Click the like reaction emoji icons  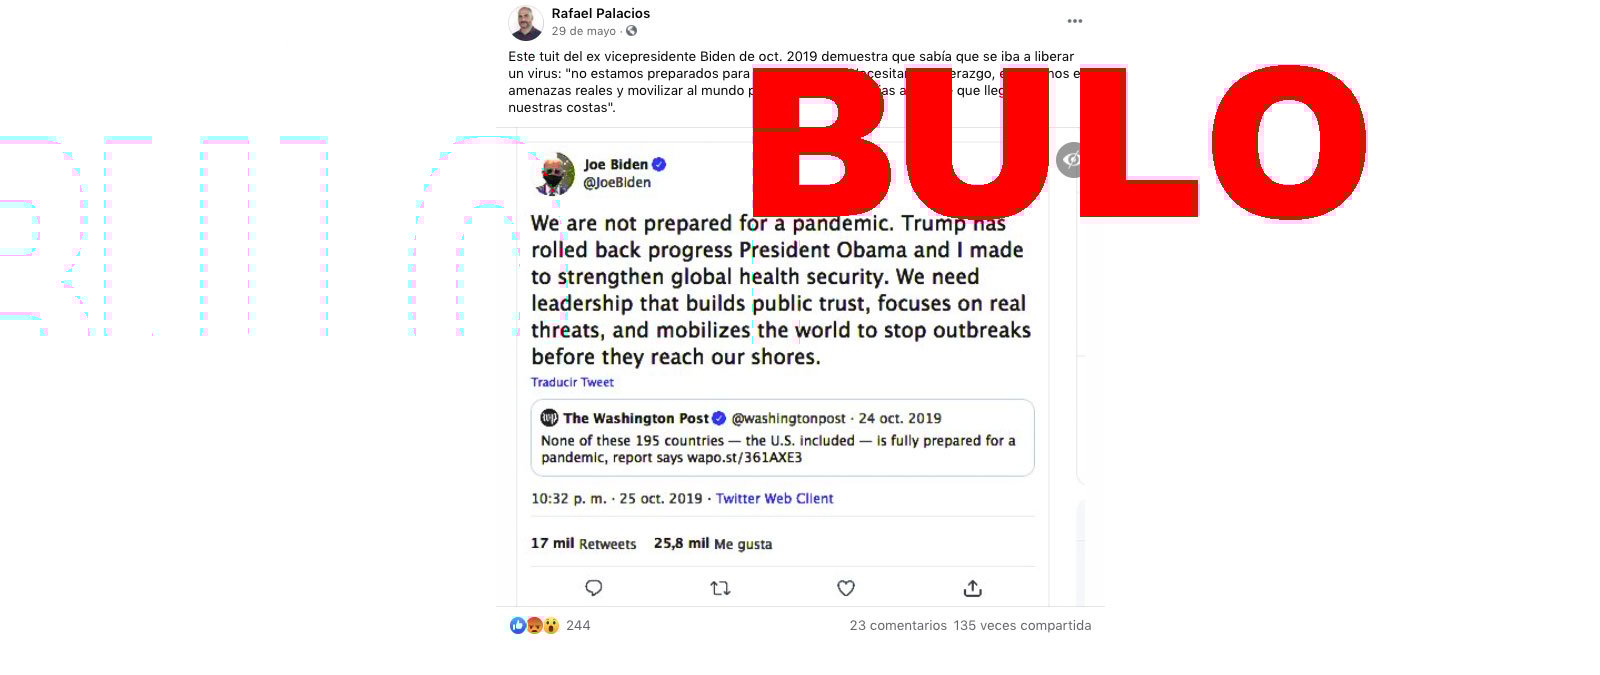pyautogui.click(x=535, y=625)
